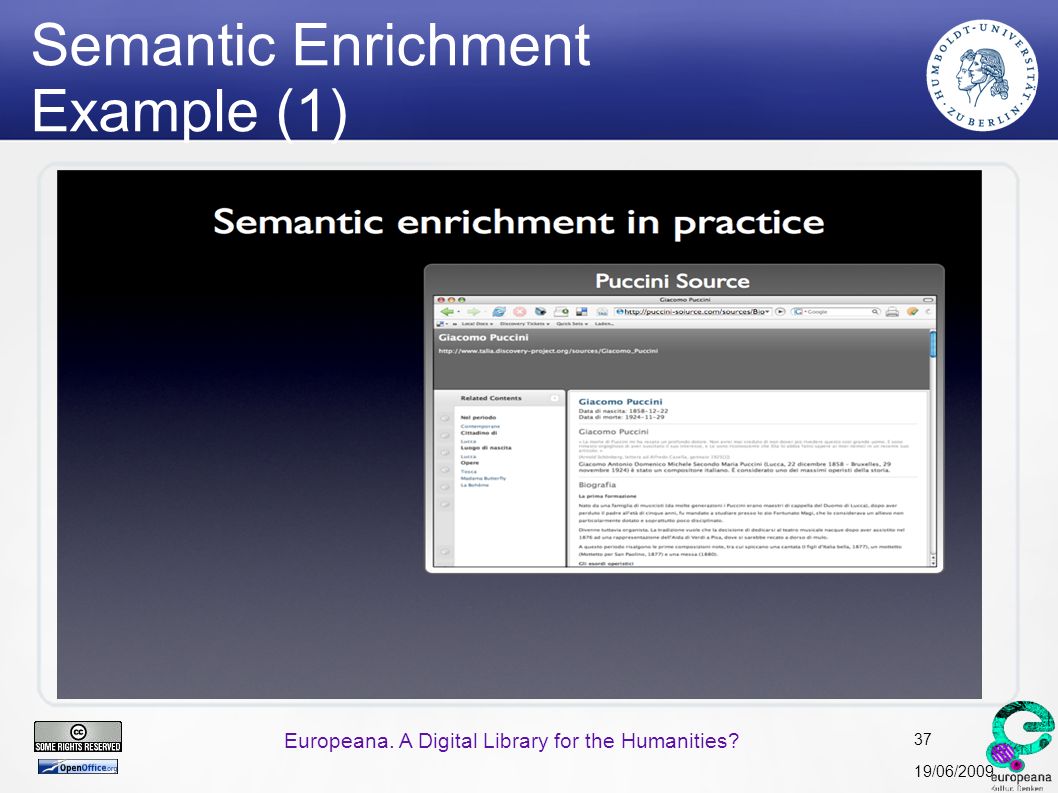Click the date 19/06/2009
Screen dimensions: 1058x793
(953, 771)
